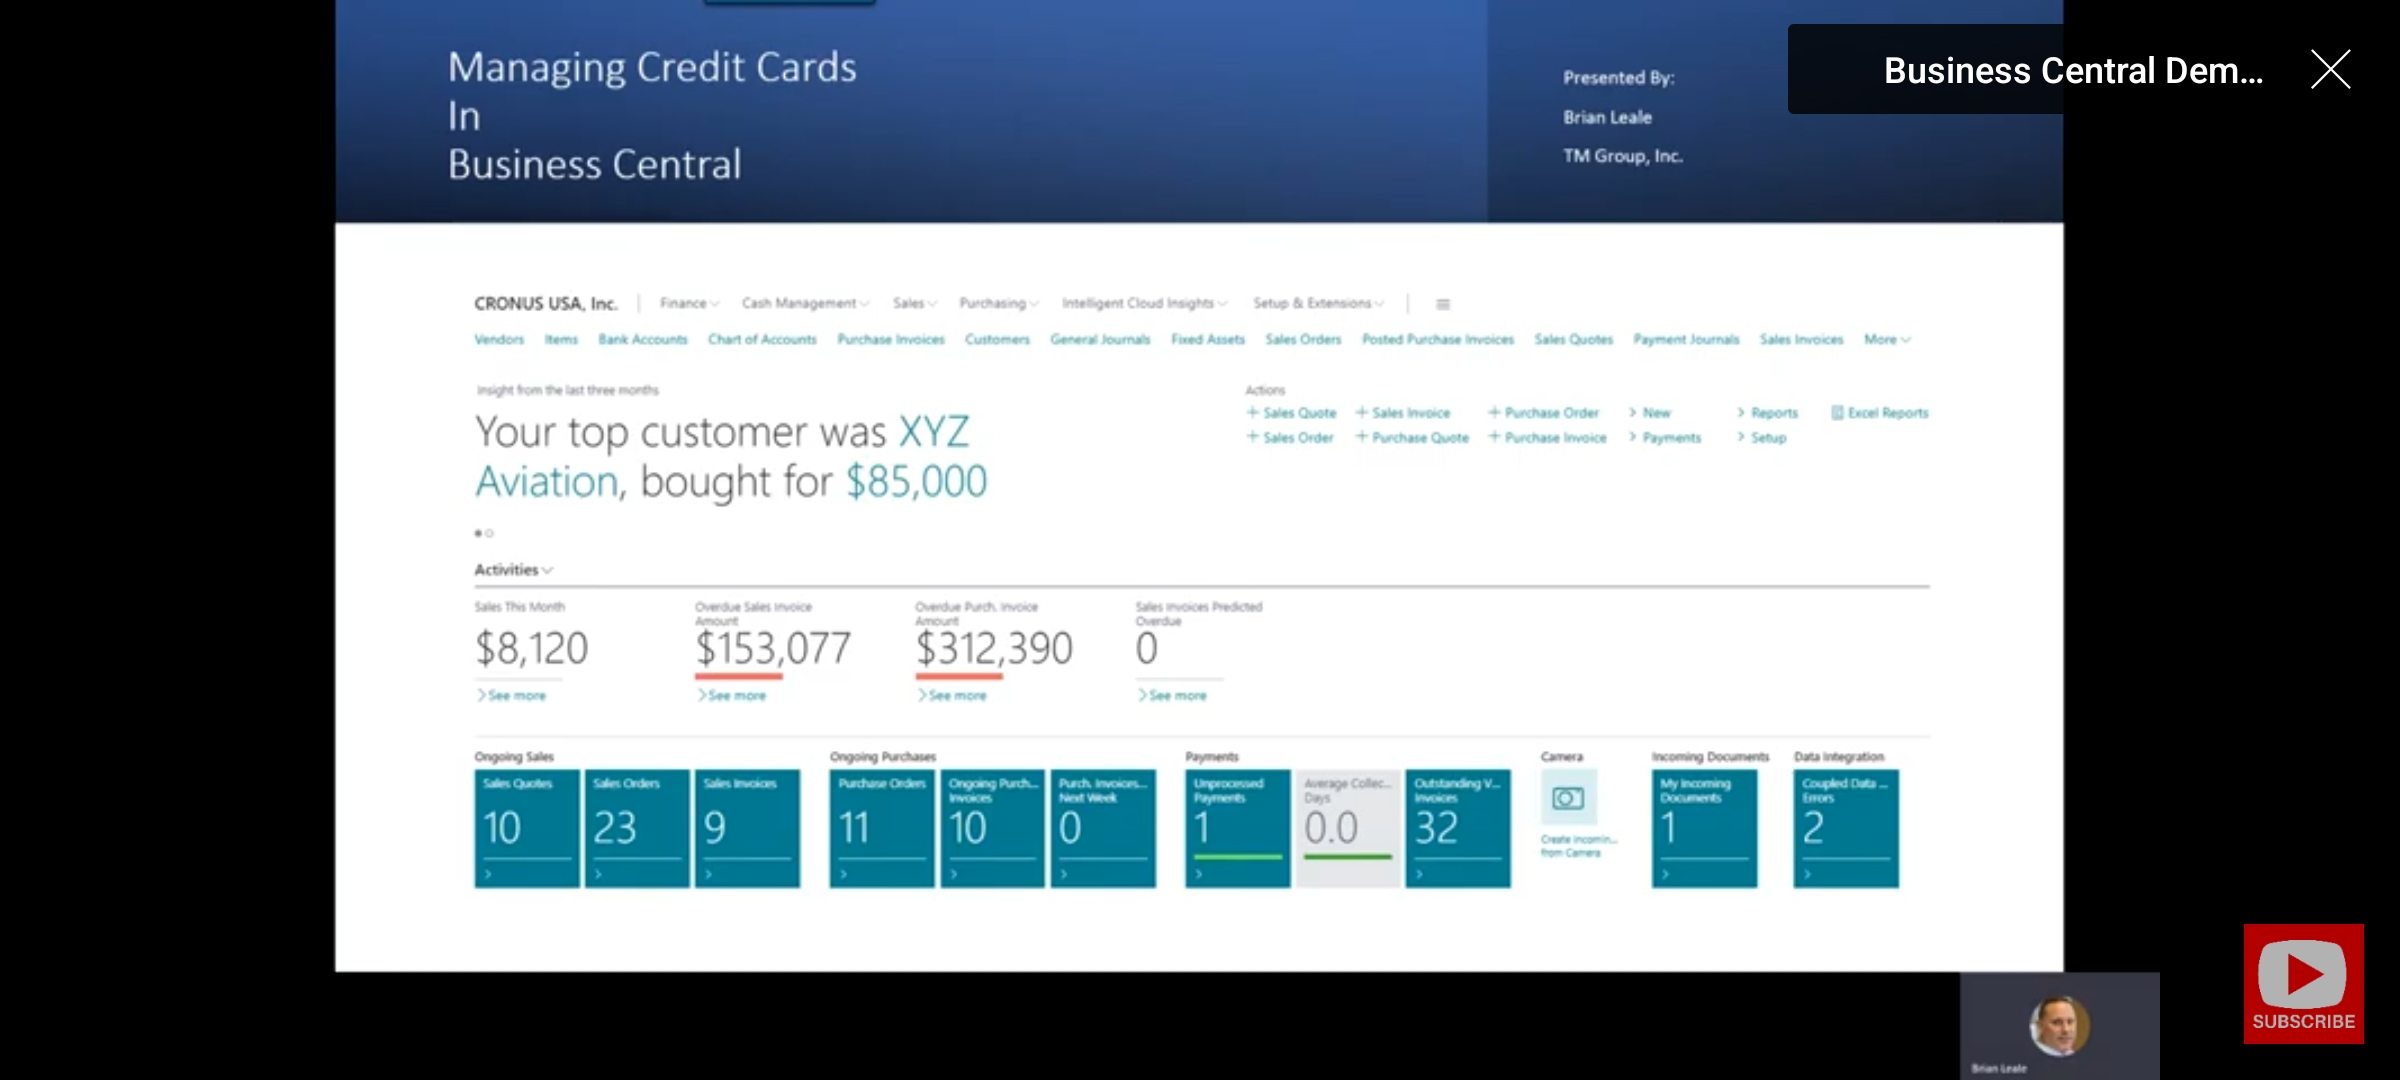Expand the Finance dropdown menu

(x=689, y=303)
